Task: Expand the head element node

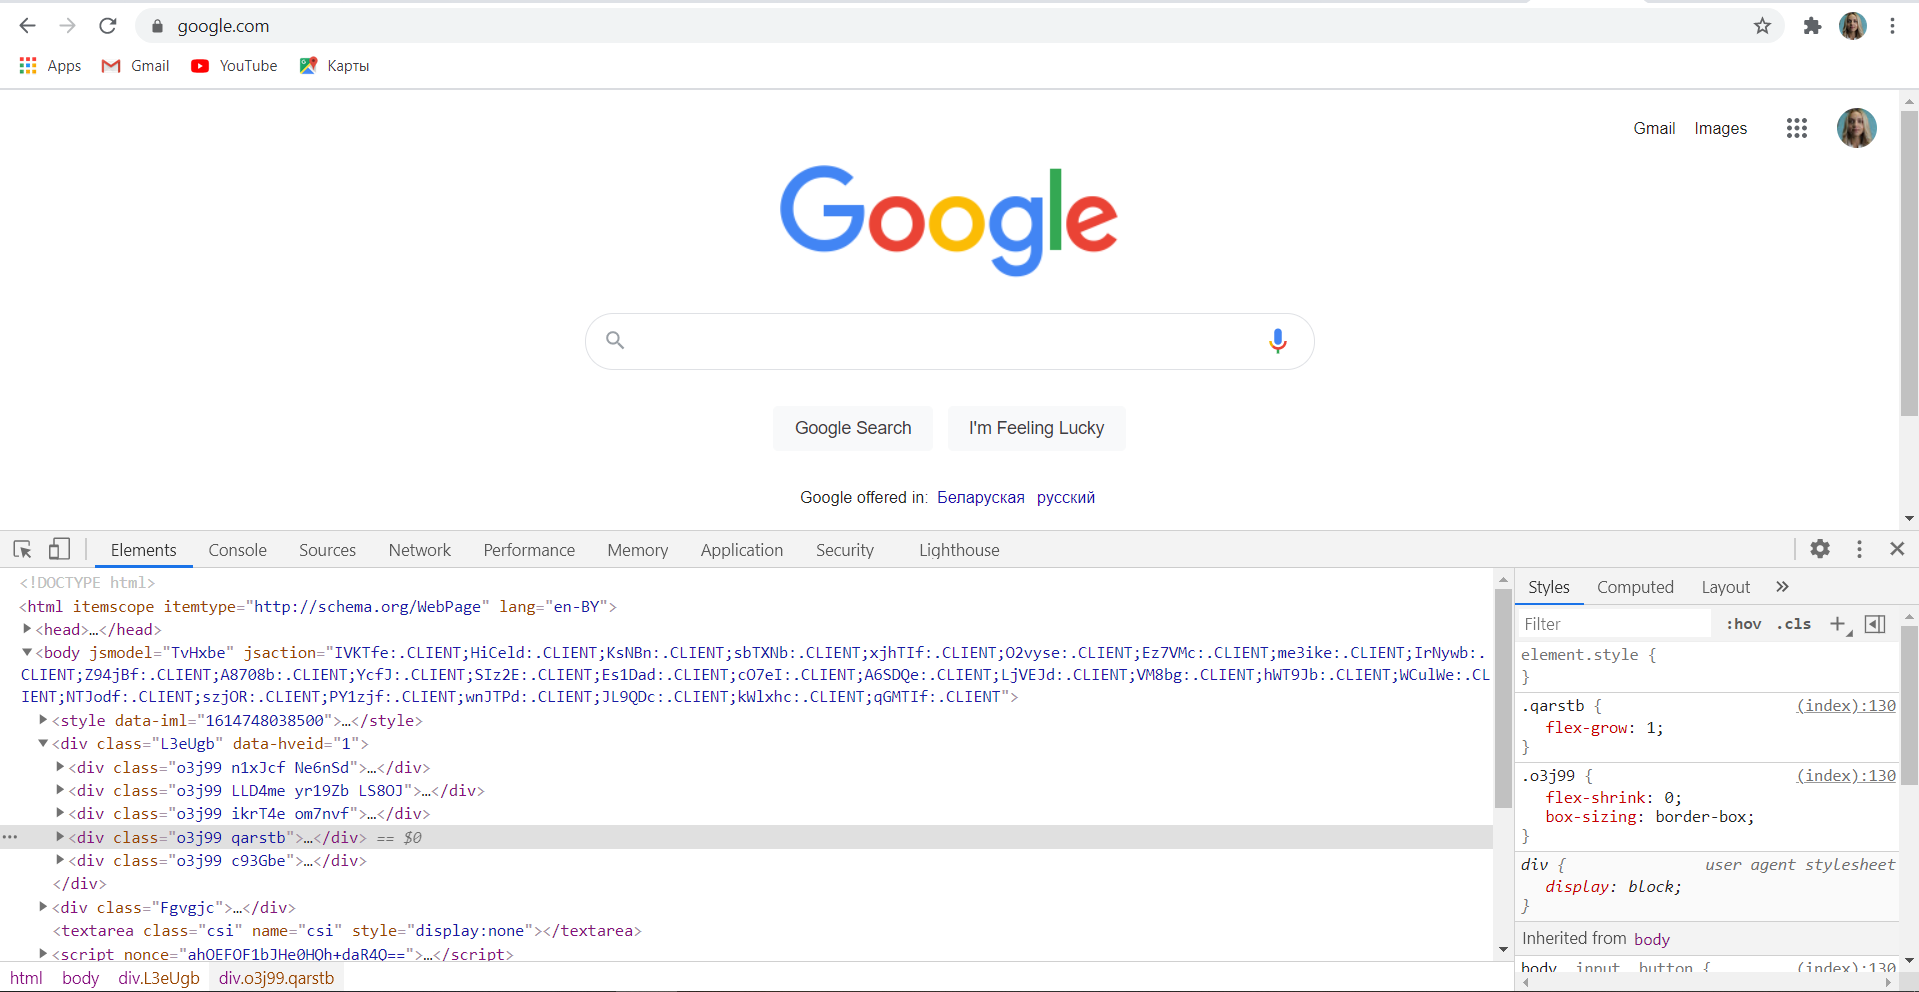Action: click(x=27, y=629)
